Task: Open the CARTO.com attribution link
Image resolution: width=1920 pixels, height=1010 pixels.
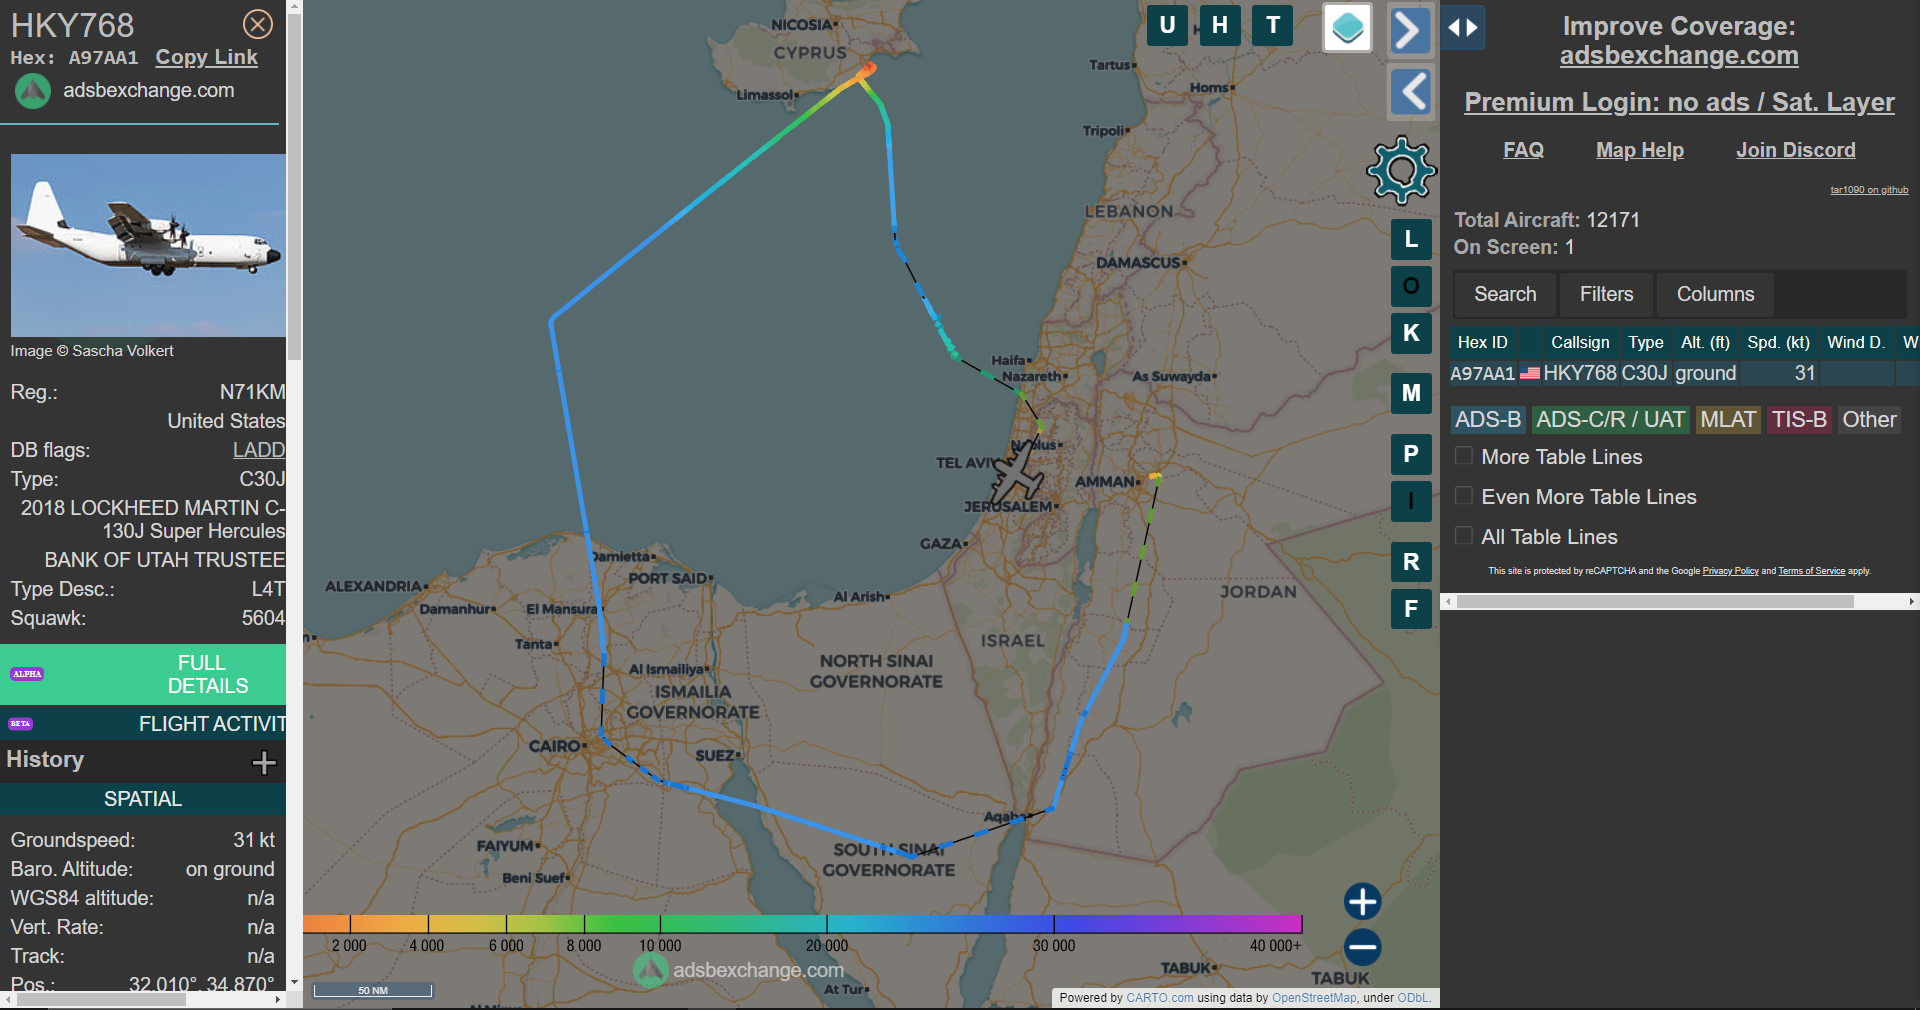Action: tap(1159, 997)
